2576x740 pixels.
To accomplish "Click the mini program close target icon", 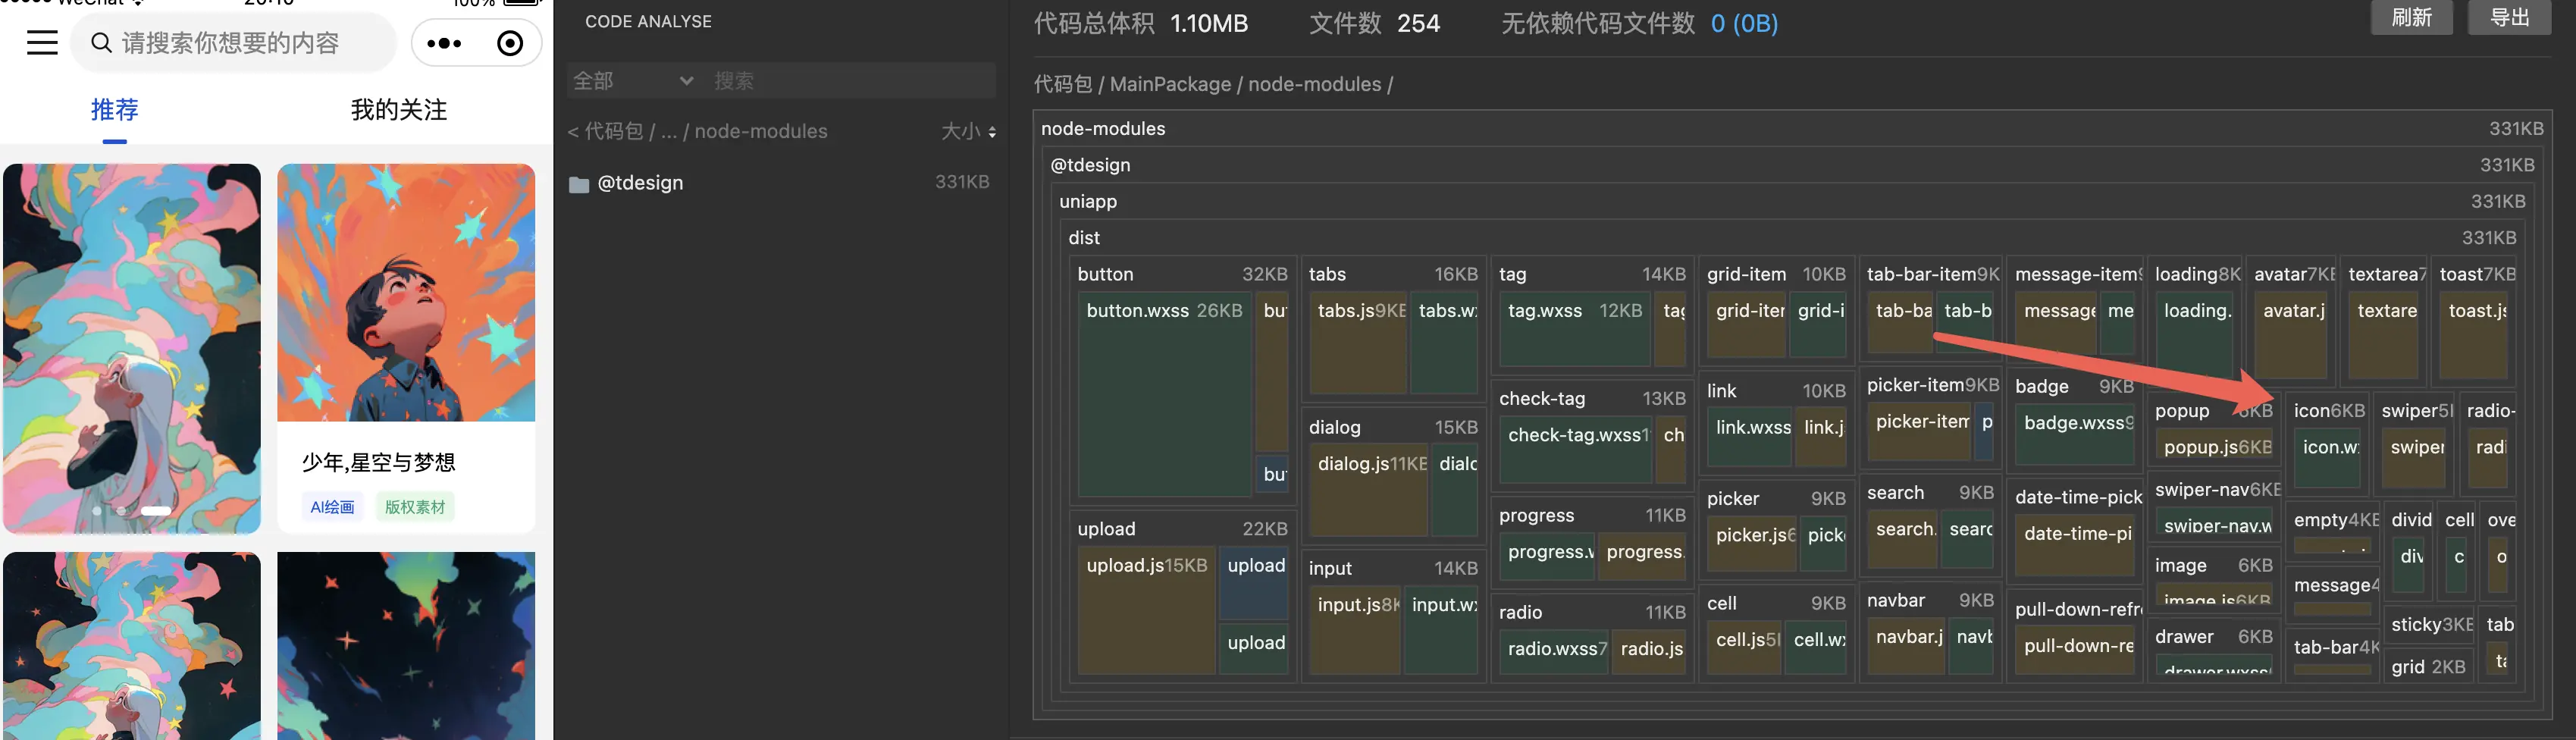I will [x=510, y=43].
